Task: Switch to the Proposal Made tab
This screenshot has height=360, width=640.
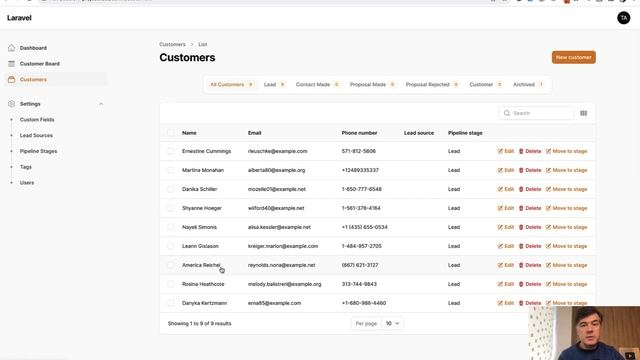Action: pos(372,84)
